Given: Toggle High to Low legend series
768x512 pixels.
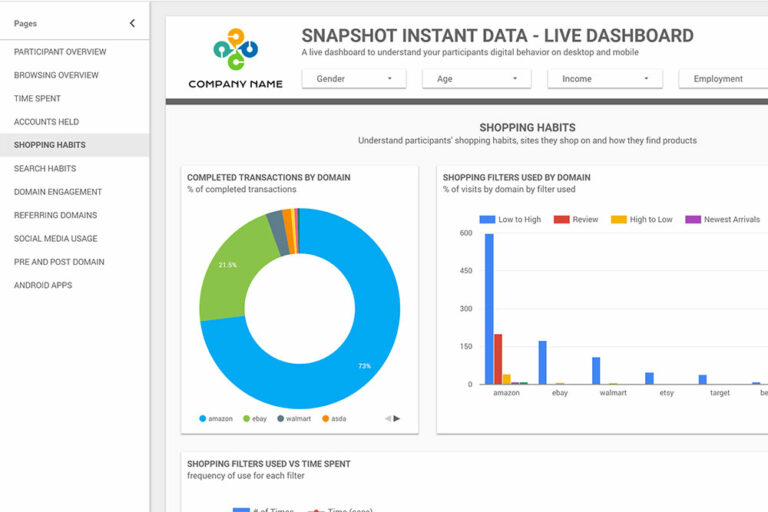Looking at the screenshot, I should (x=642, y=219).
